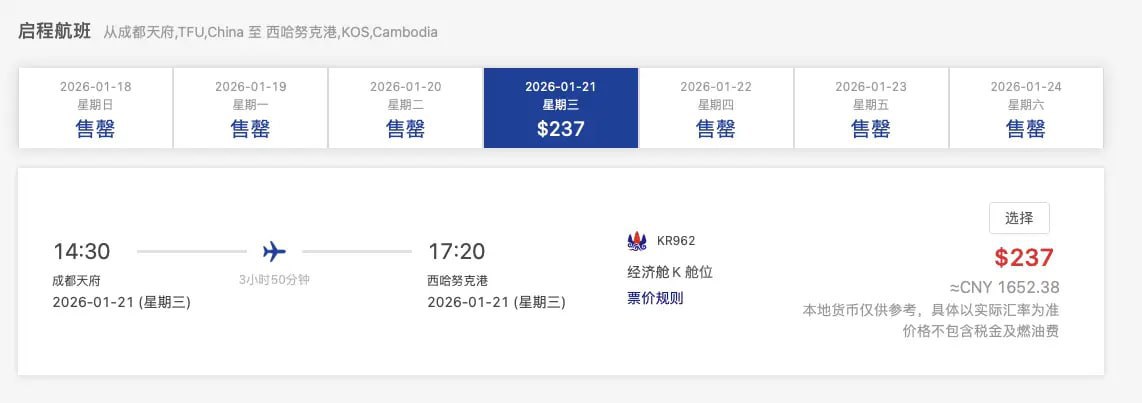Click the airplane icon between flight times
Image resolution: width=1142 pixels, height=403 pixels.
pos(274,251)
